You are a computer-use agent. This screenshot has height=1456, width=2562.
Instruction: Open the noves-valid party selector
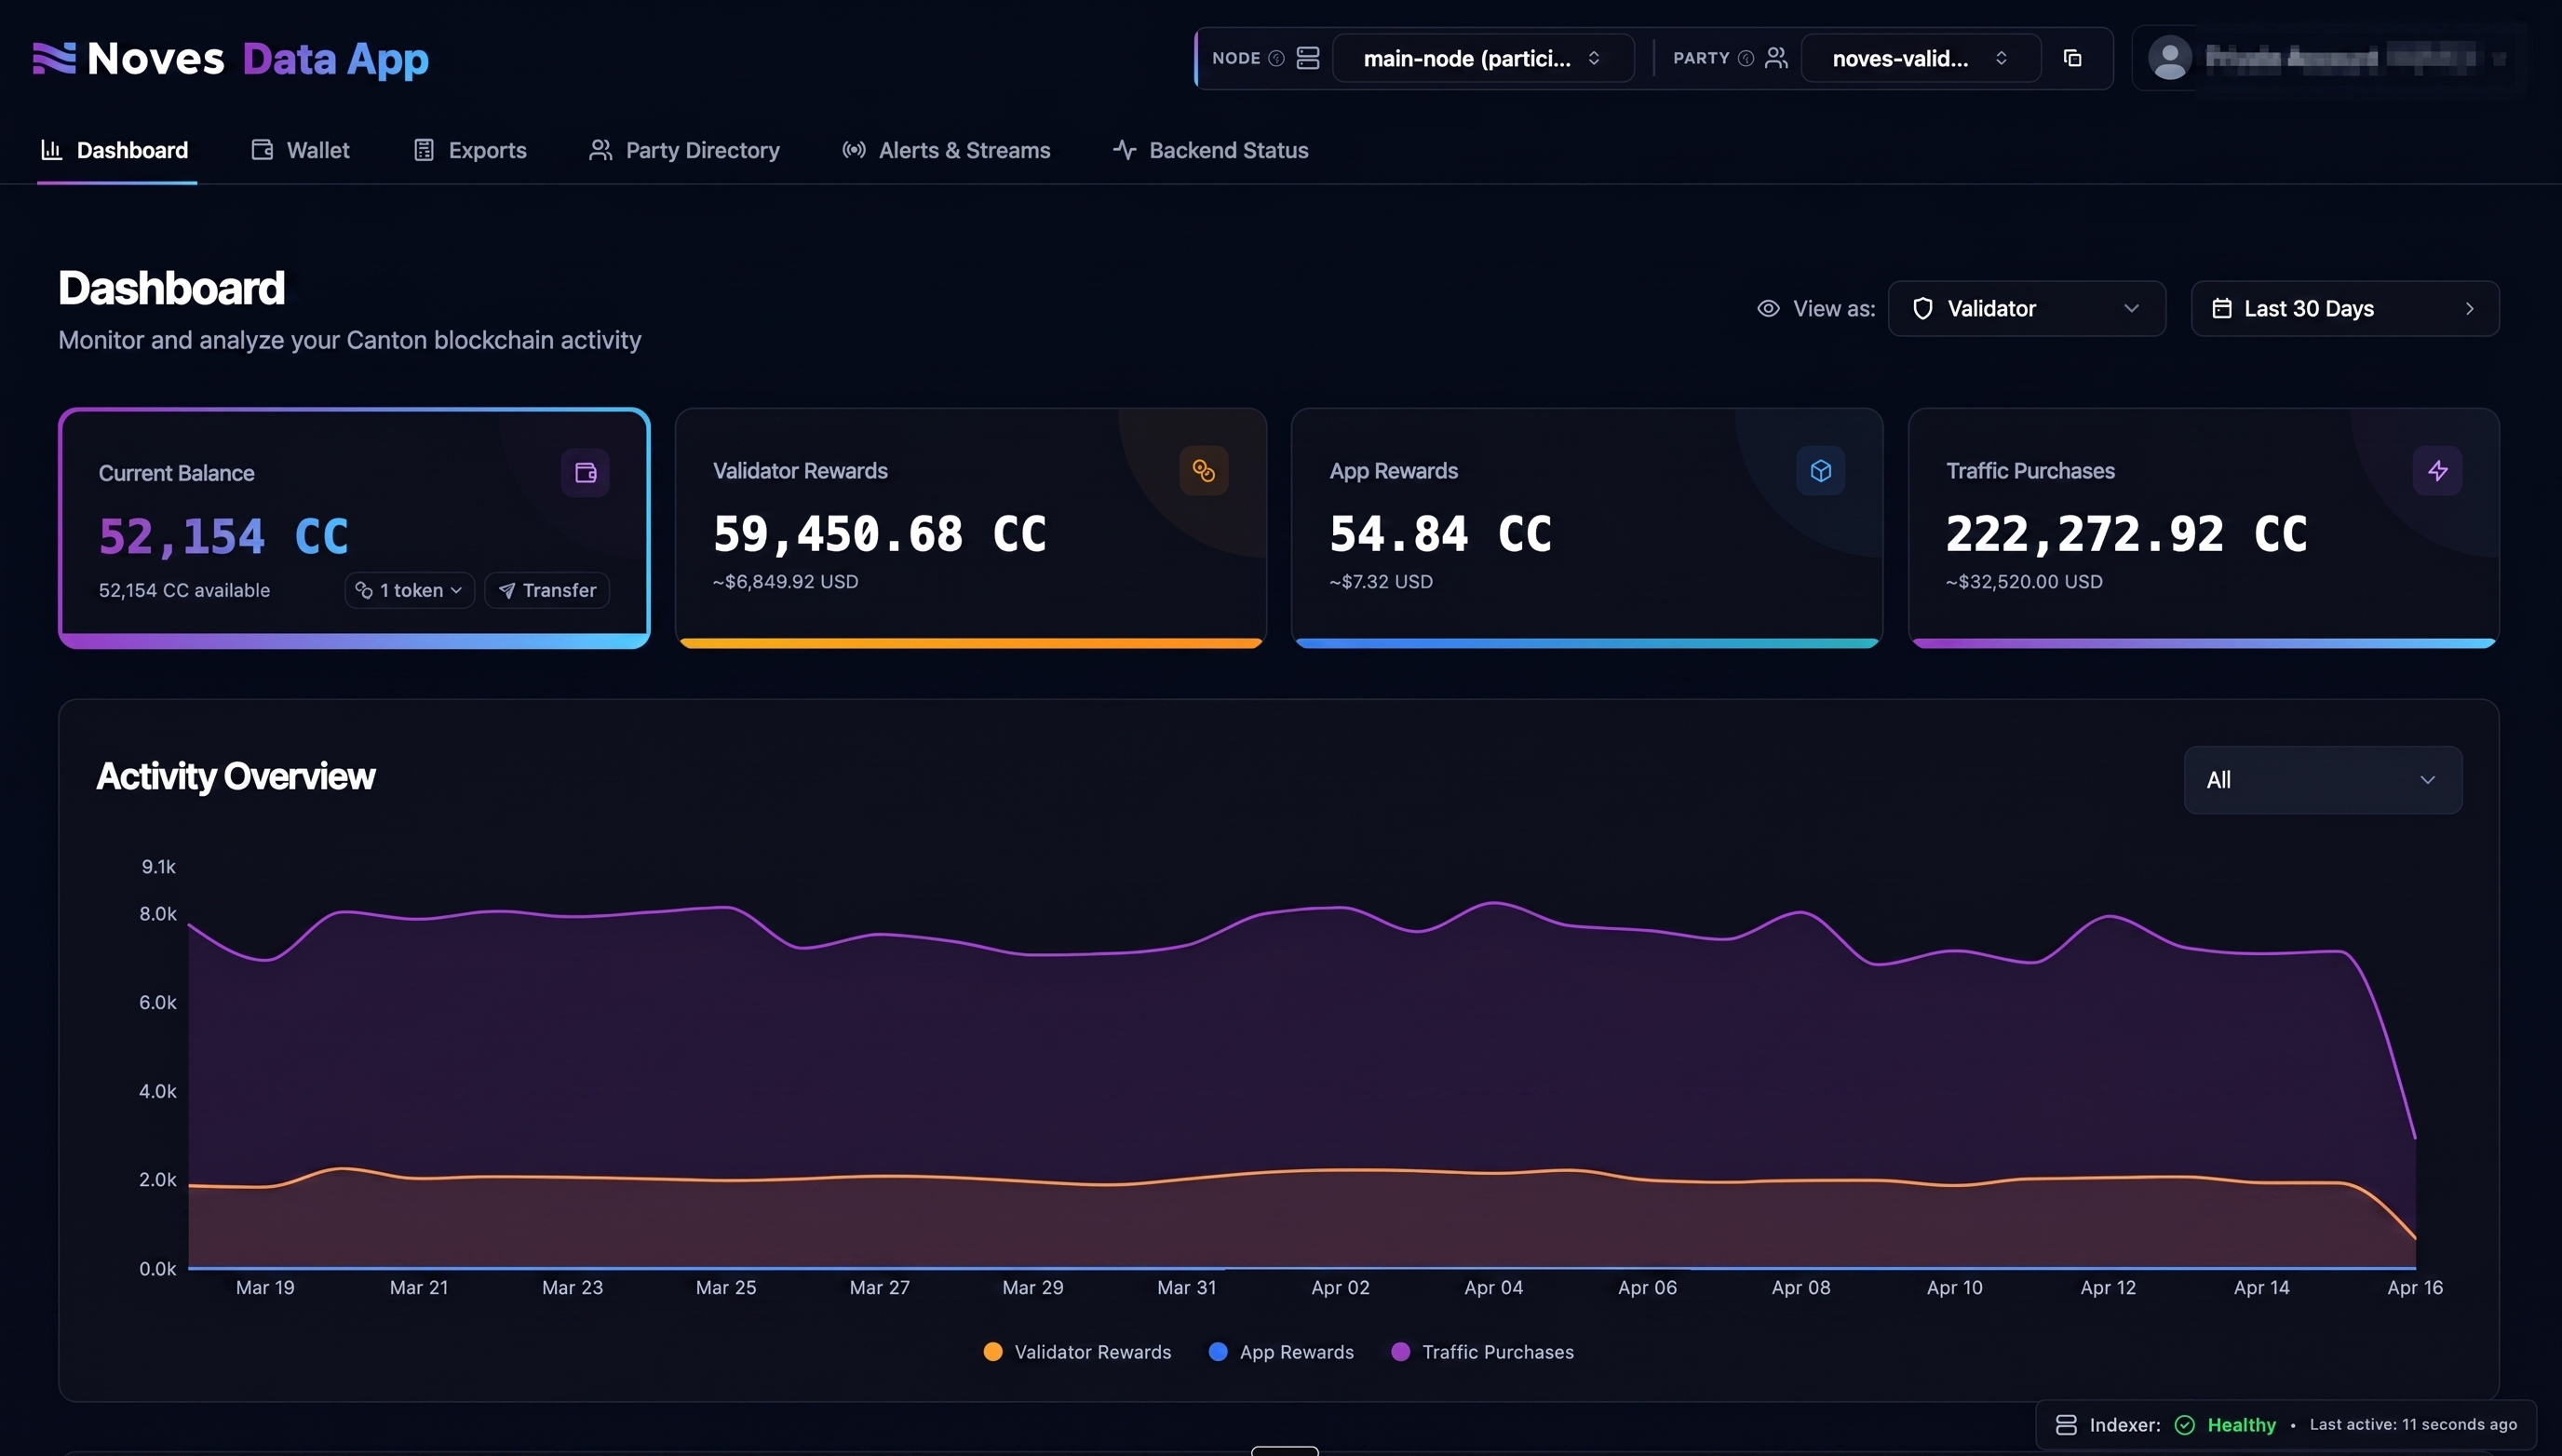pyautogui.click(x=1919, y=58)
